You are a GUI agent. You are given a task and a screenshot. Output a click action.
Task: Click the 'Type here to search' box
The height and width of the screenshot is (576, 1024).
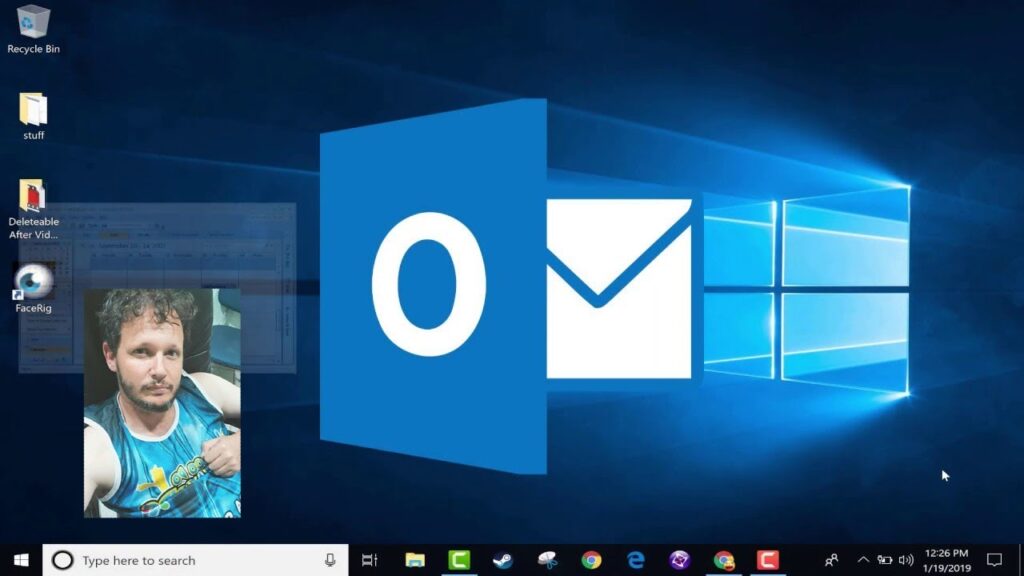tap(195, 560)
